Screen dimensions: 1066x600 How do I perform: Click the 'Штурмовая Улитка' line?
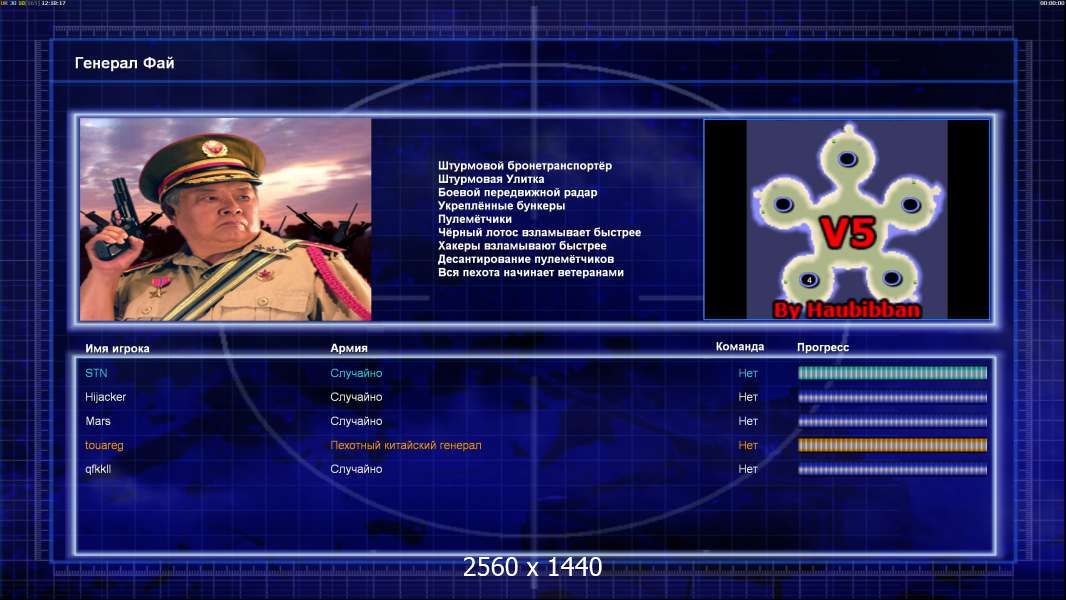(x=491, y=179)
